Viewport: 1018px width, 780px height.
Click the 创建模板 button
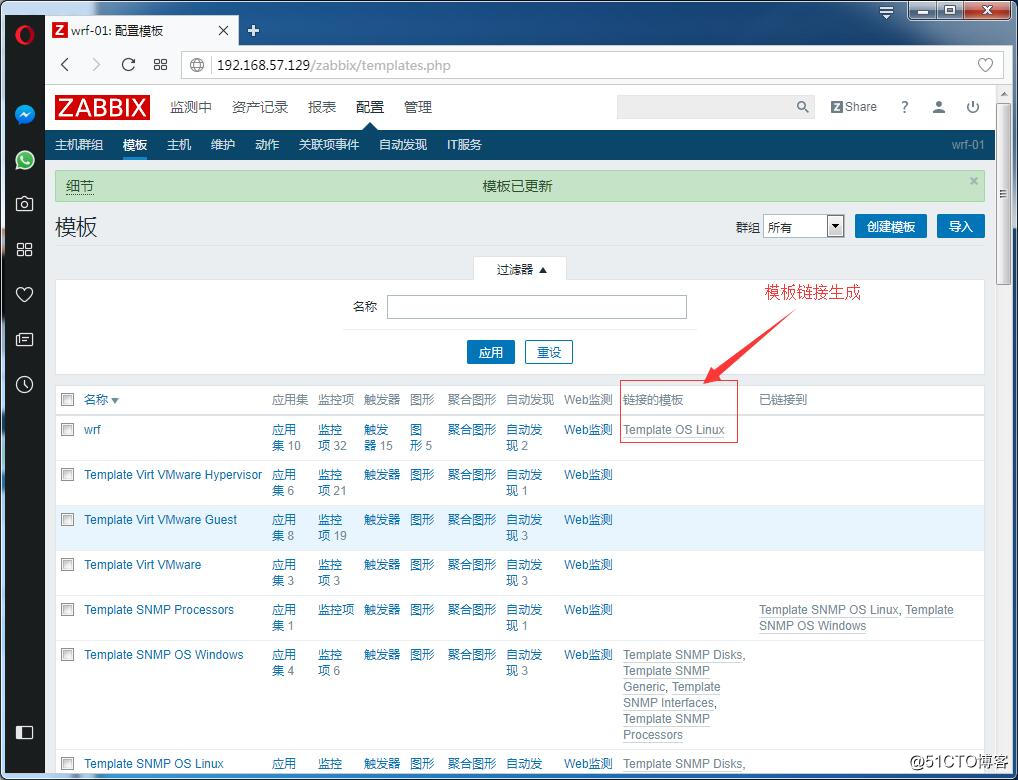tap(891, 226)
